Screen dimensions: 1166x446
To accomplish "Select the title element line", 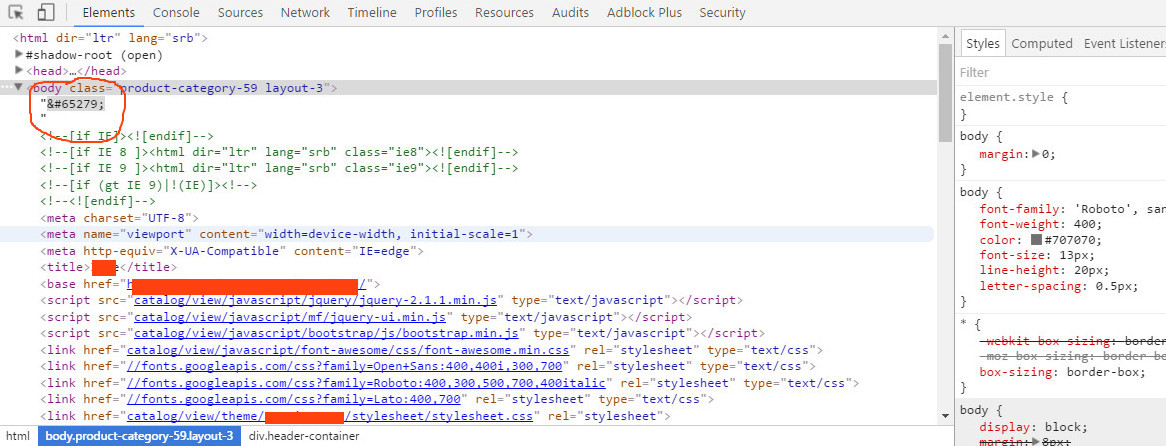I will pyautogui.click(x=109, y=267).
